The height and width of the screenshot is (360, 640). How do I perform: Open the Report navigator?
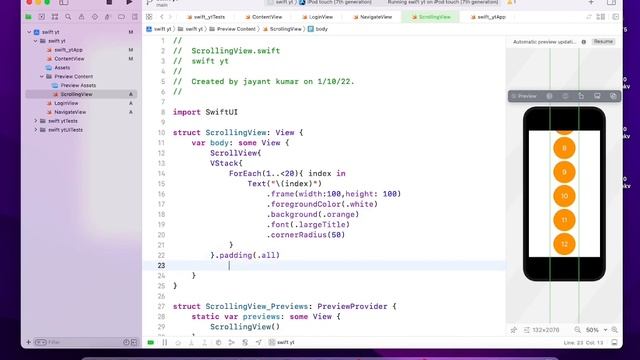(135, 17)
